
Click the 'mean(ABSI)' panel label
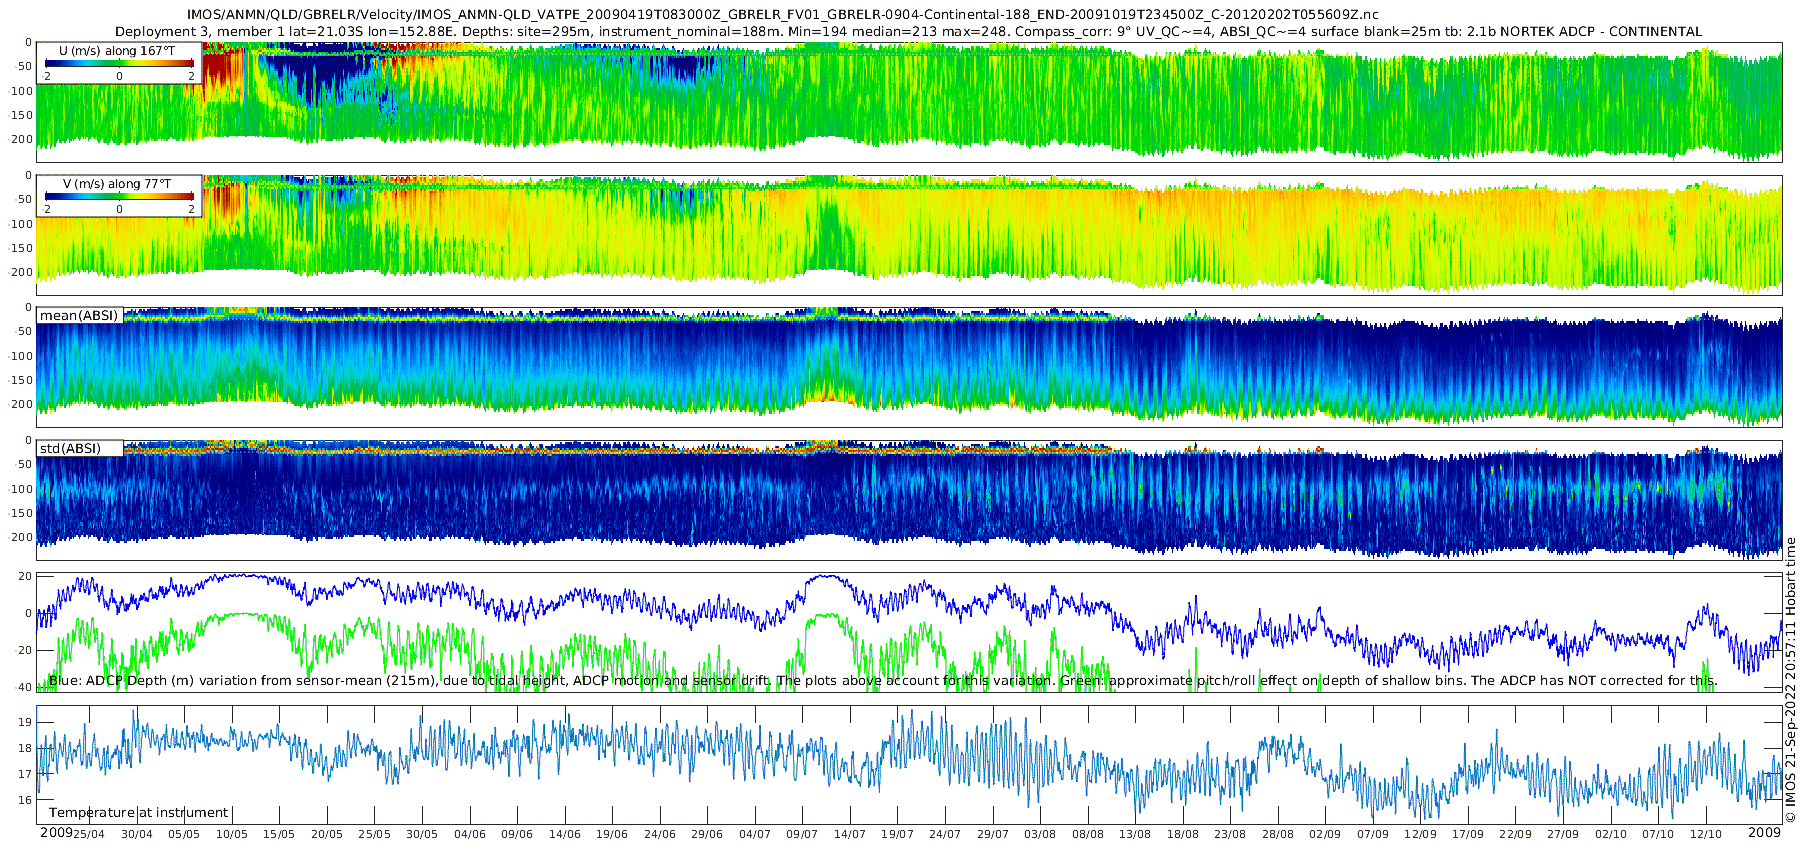(79, 316)
